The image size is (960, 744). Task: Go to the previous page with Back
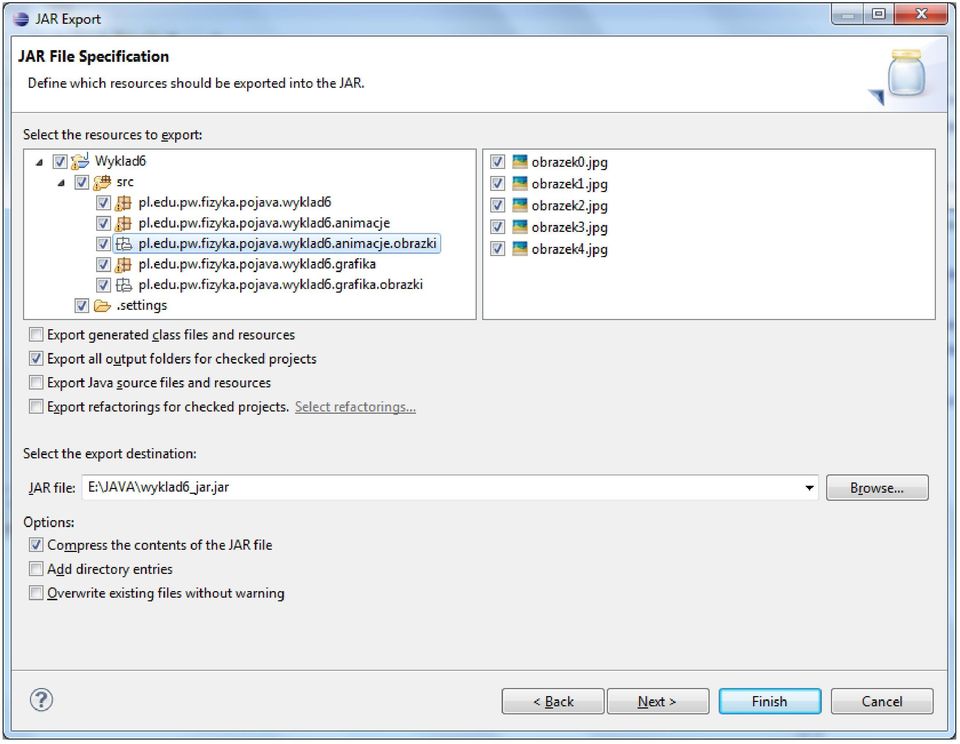[x=553, y=701]
